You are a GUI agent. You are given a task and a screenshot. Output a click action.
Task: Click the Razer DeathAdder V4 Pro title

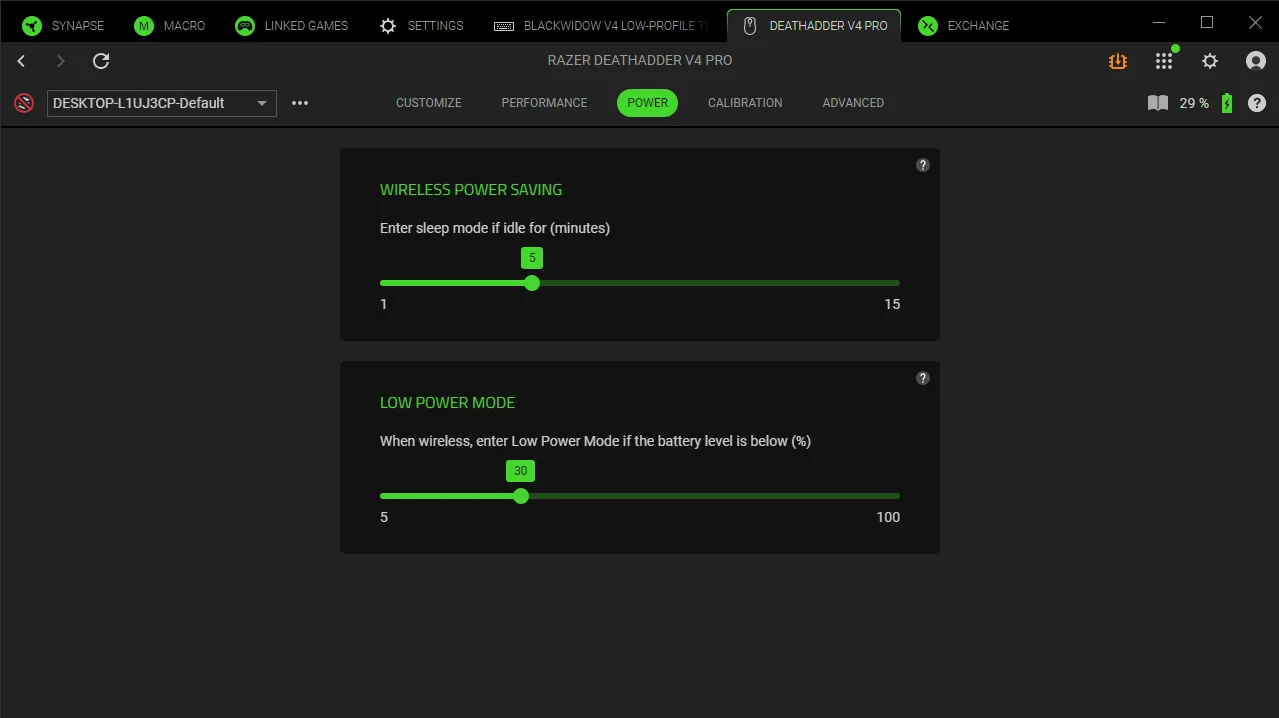640,60
